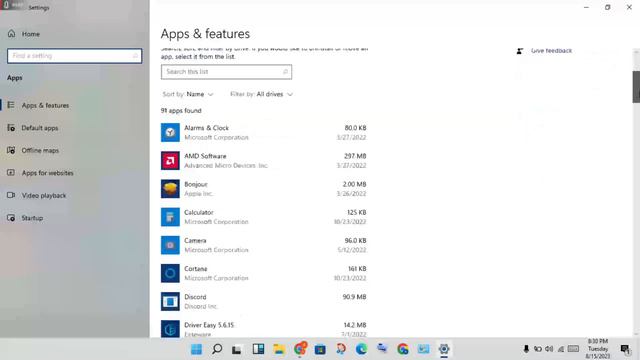Click the Find a setting search box

(74, 56)
